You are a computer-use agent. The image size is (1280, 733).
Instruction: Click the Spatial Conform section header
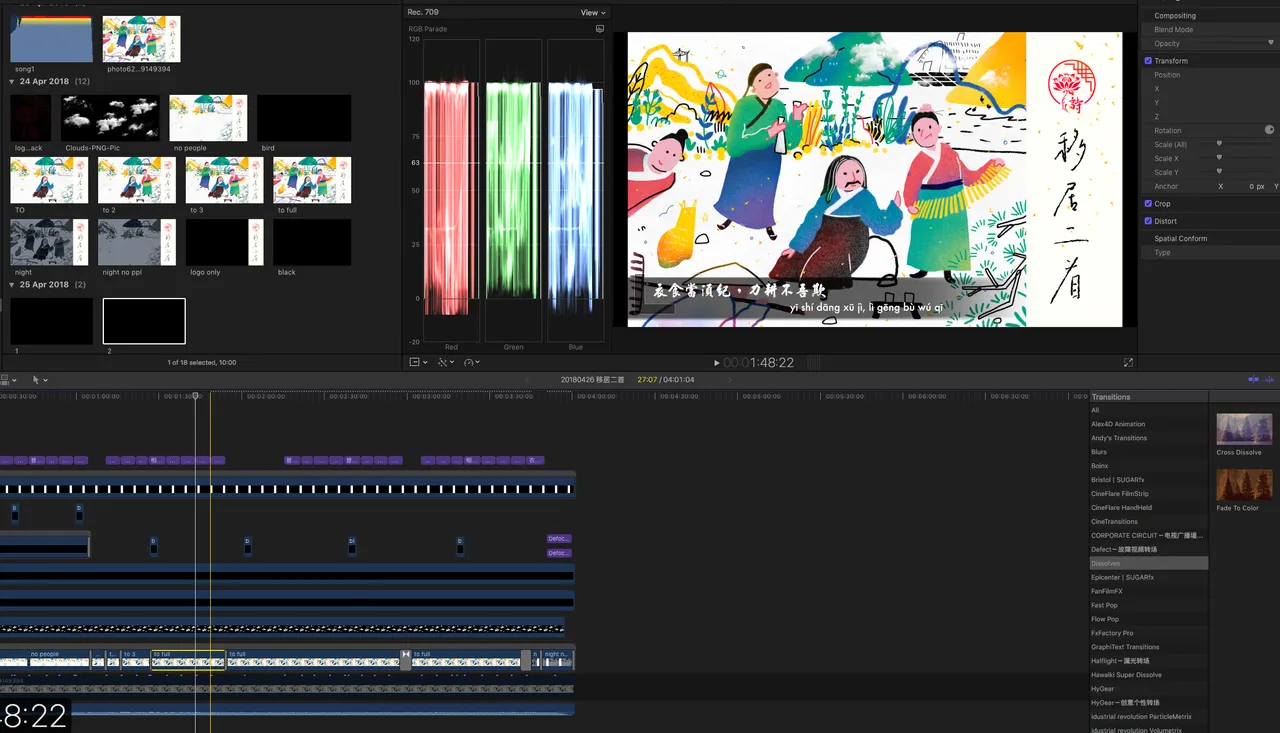point(1181,239)
